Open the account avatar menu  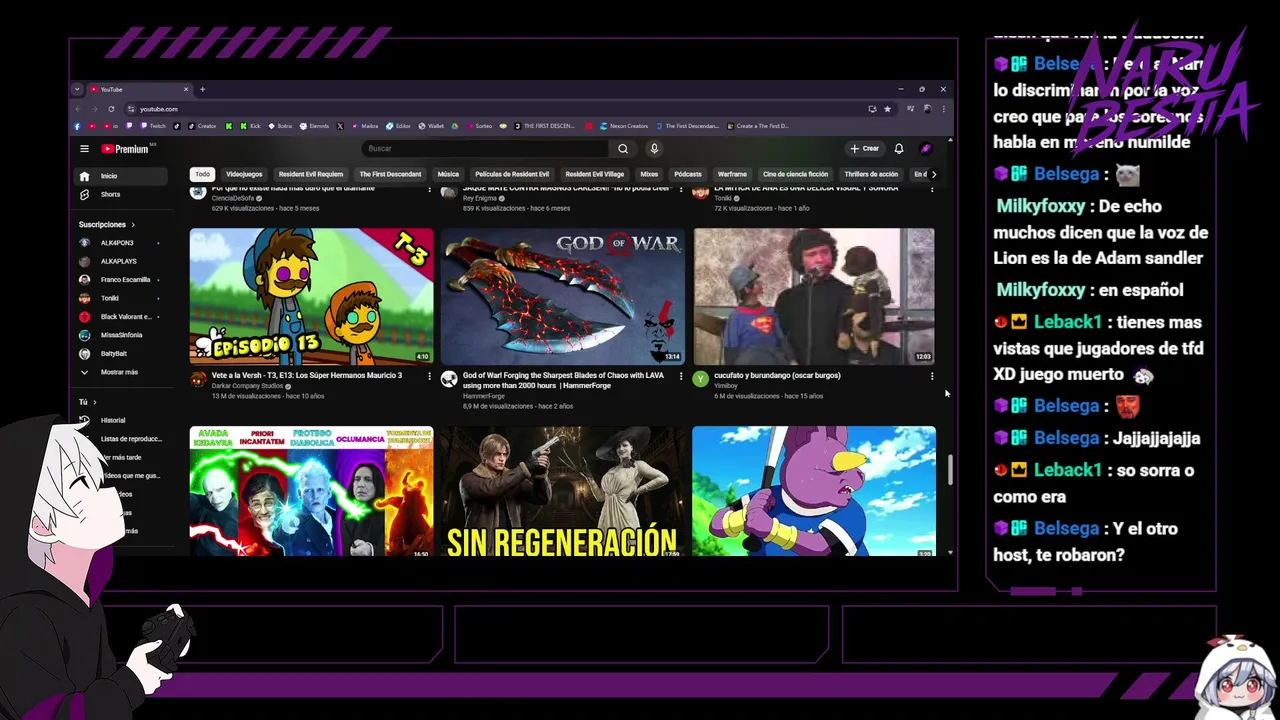pyautogui.click(x=926, y=149)
